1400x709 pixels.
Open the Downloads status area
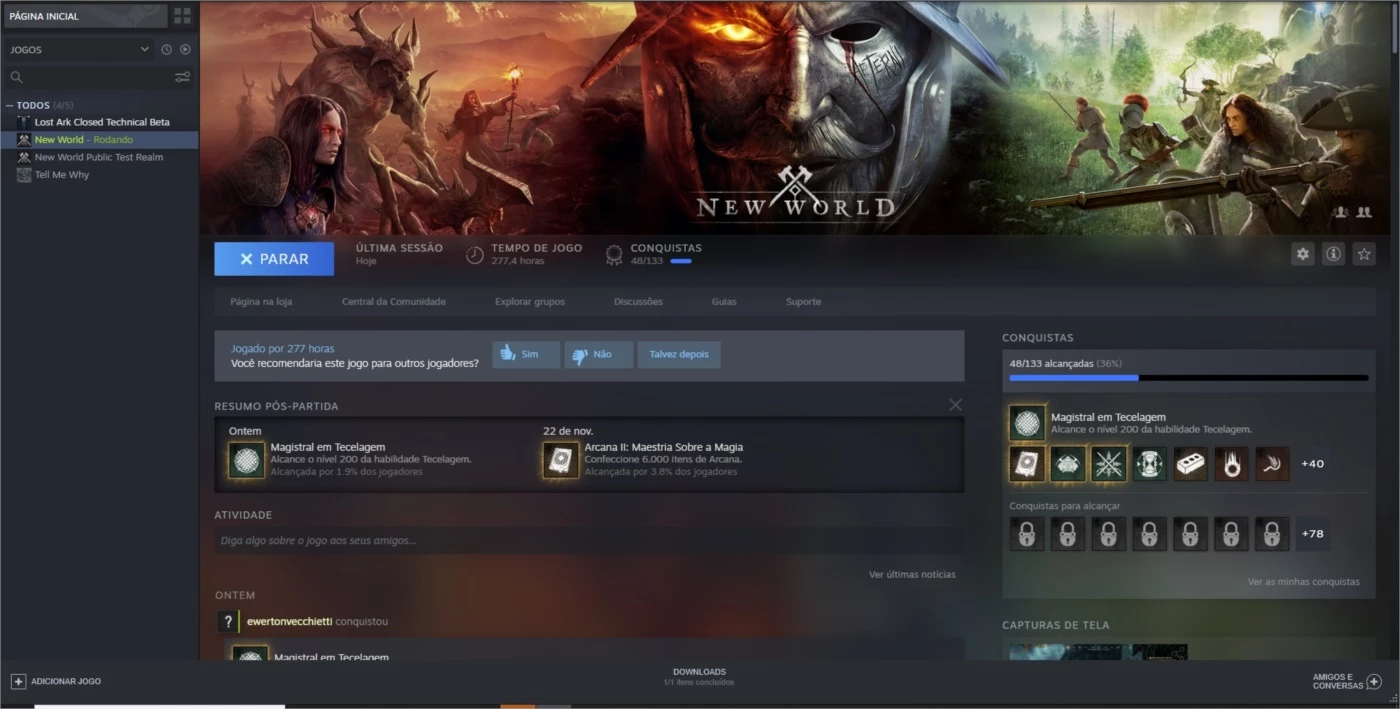point(699,677)
